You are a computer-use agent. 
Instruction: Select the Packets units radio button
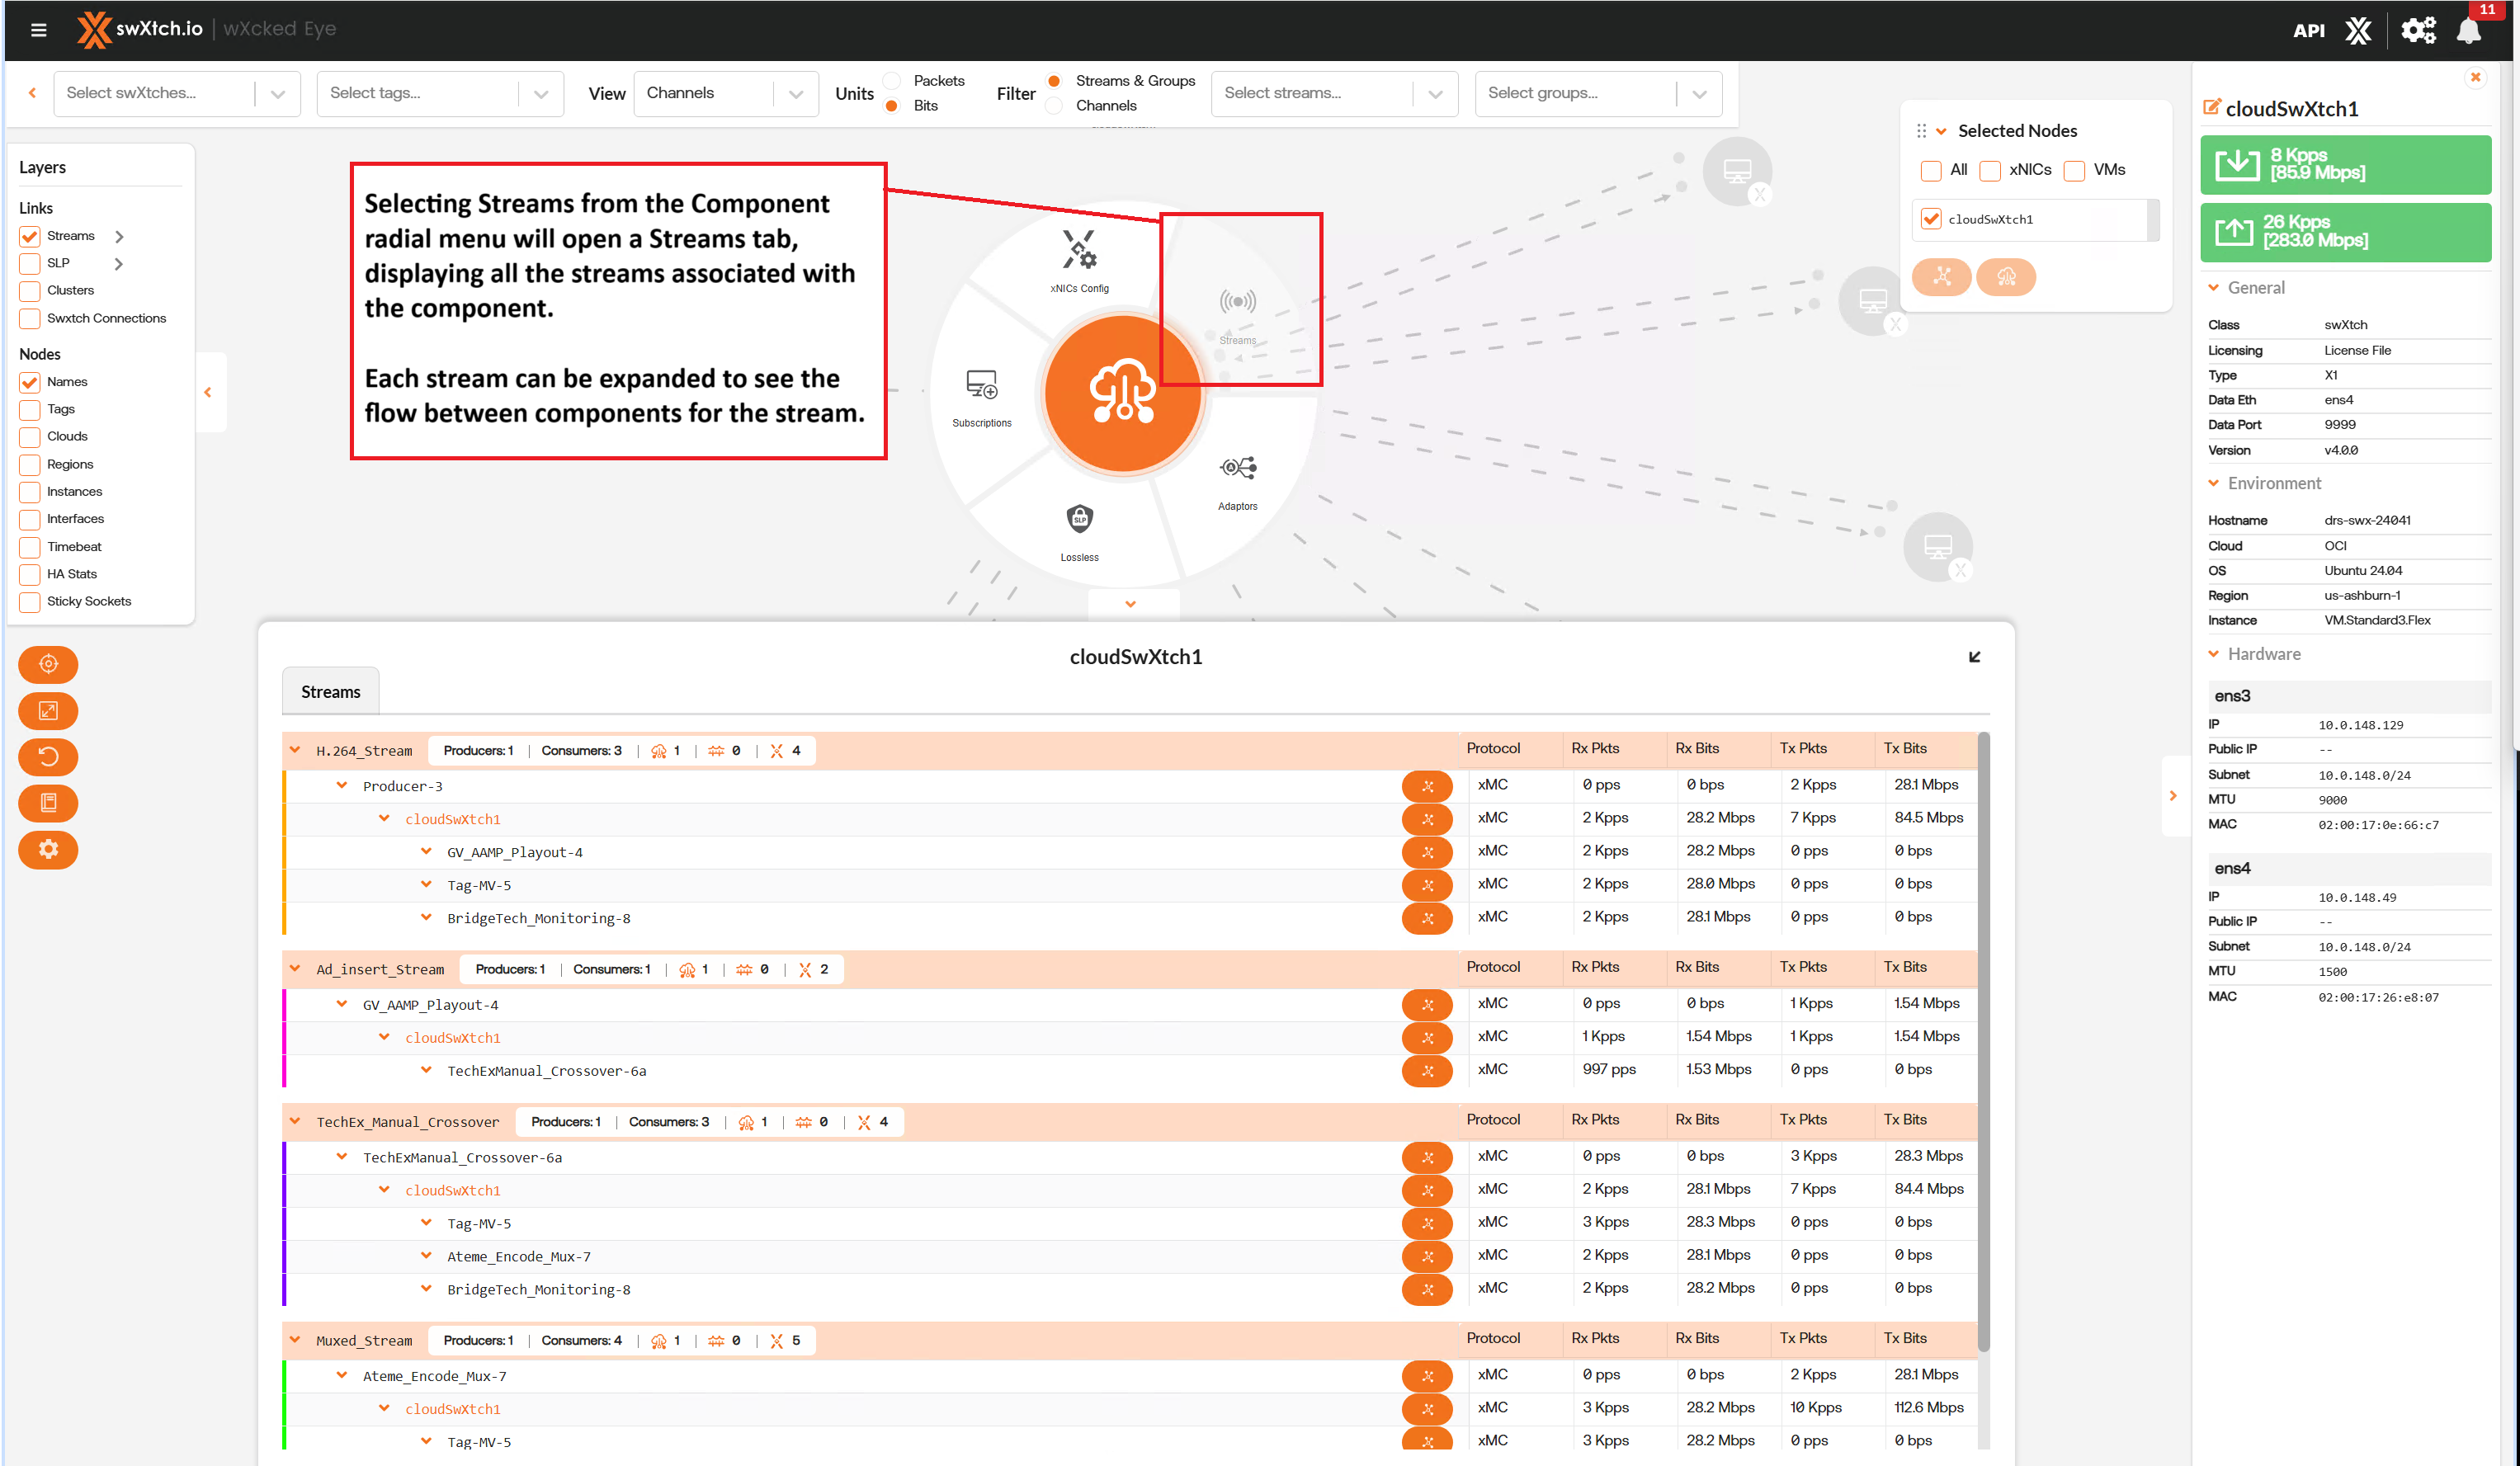point(892,81)
